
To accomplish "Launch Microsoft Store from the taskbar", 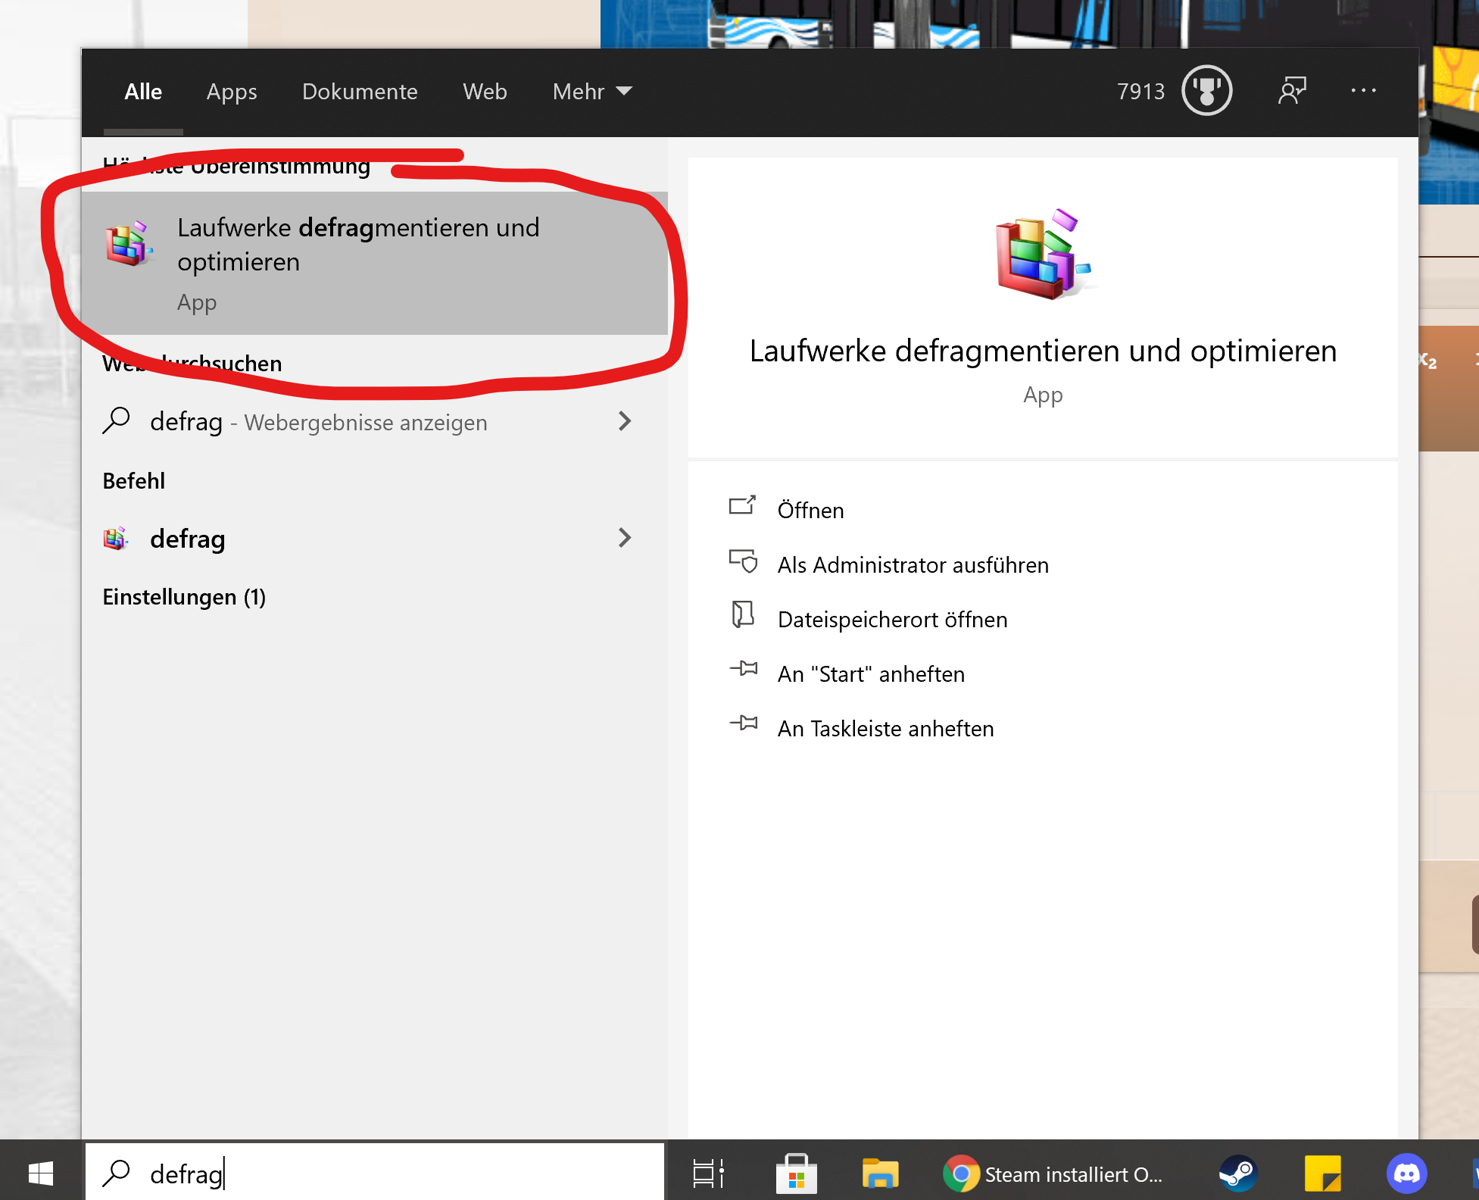I will click(796, 1172).
